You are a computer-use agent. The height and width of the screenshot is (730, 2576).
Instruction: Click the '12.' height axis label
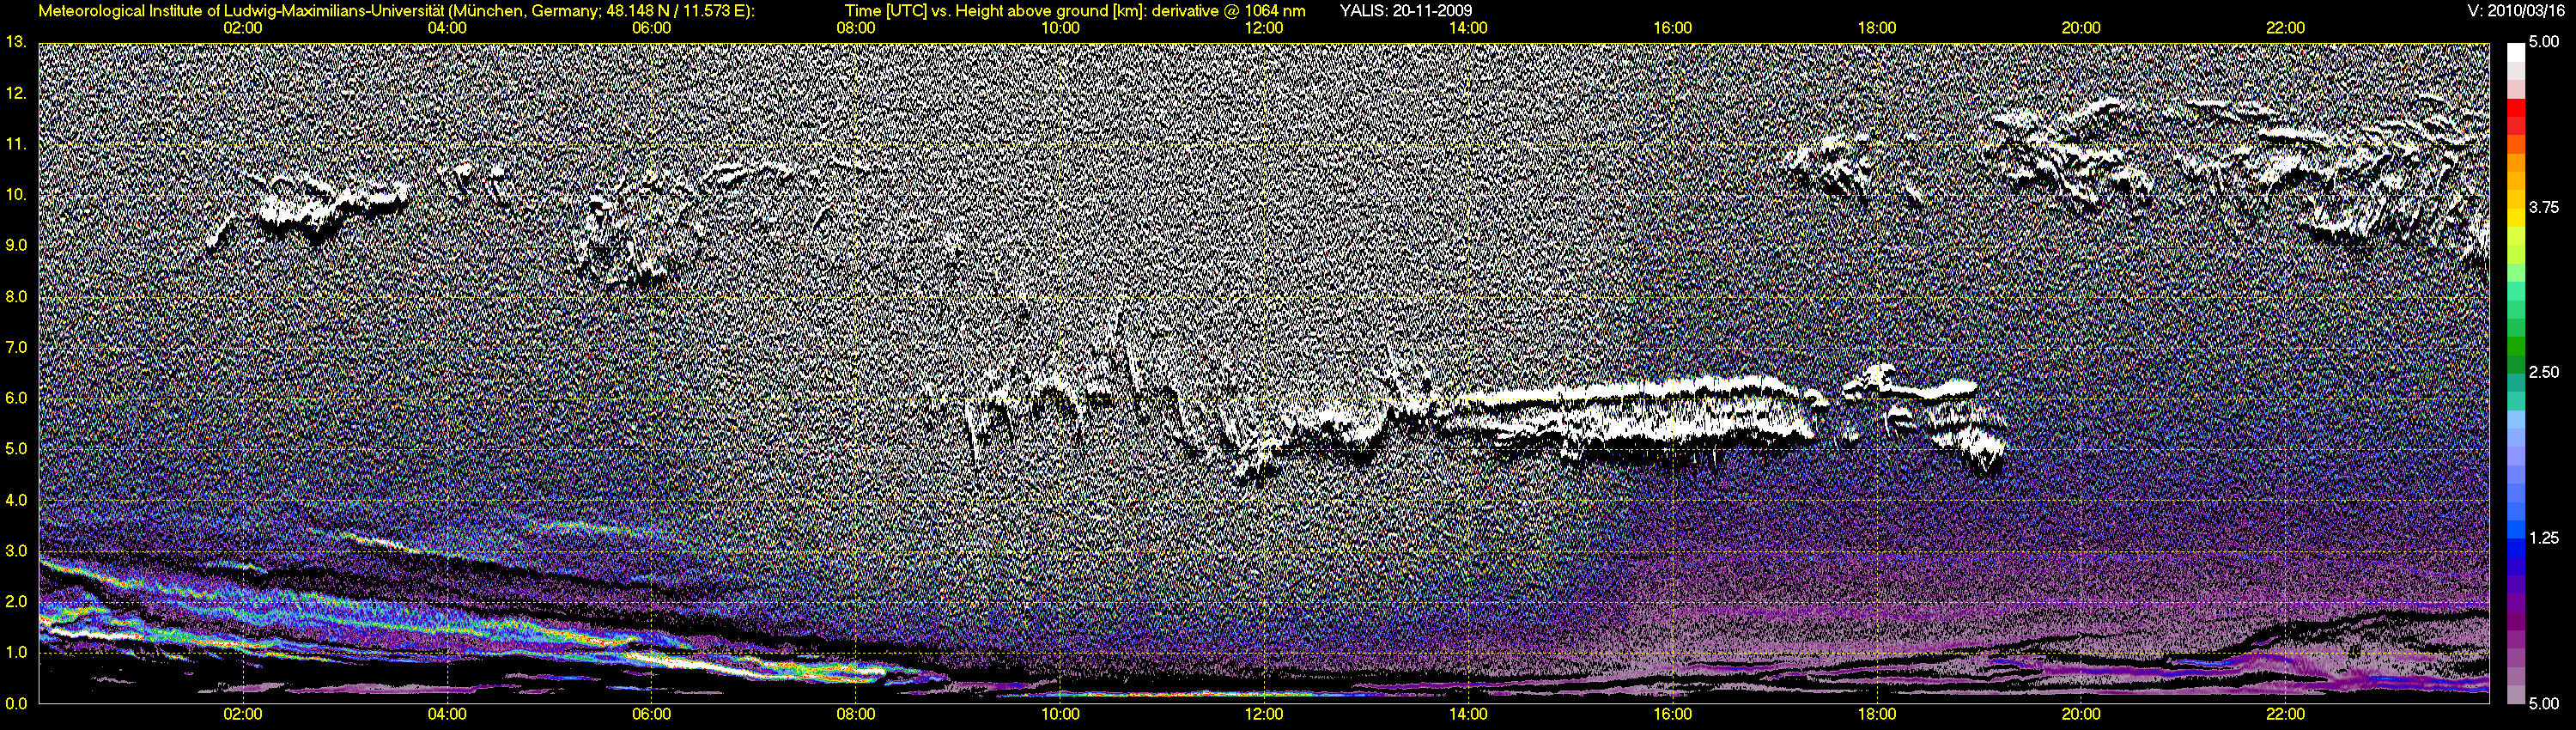(x=16, y=93)
